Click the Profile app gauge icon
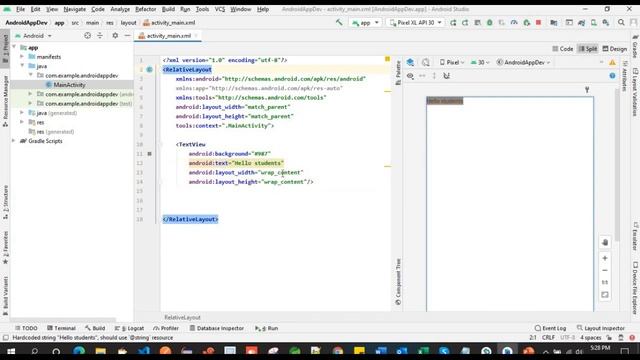Image resolution: width=640 pixels, height=360 pixels. click(514, 23)
